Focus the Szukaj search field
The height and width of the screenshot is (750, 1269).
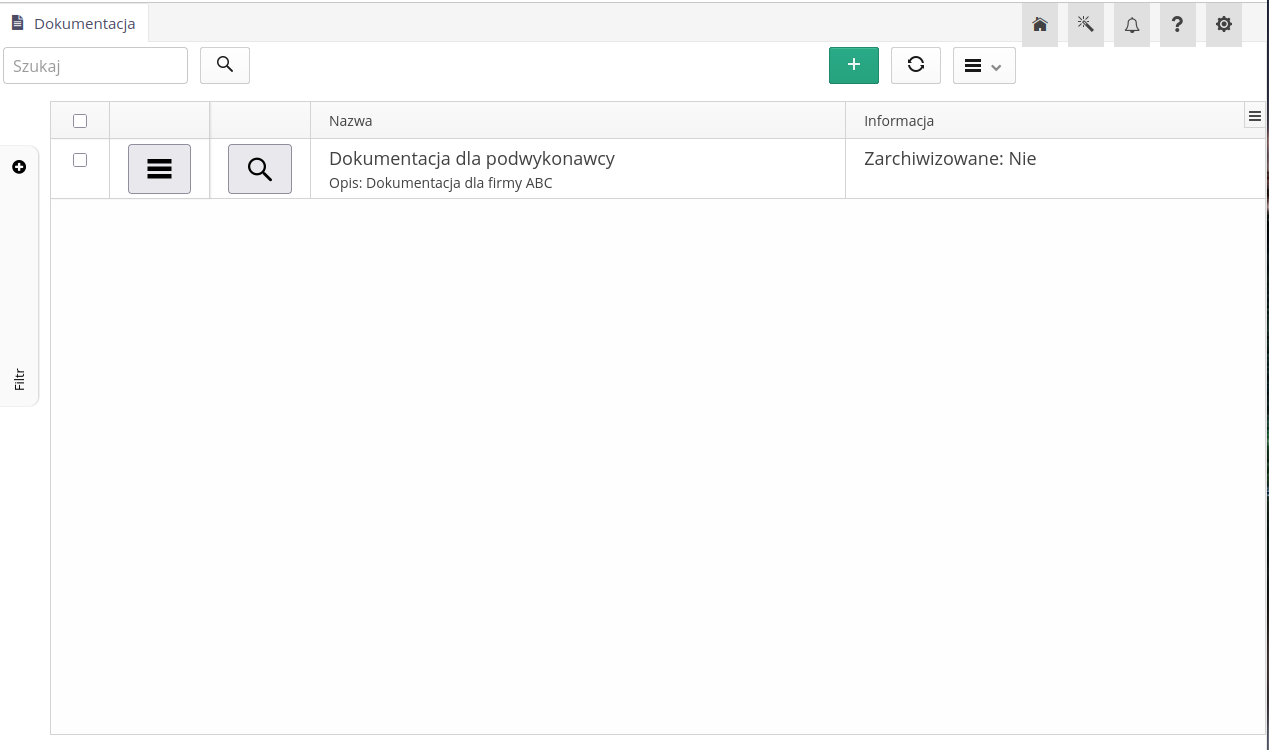point(96,66)
